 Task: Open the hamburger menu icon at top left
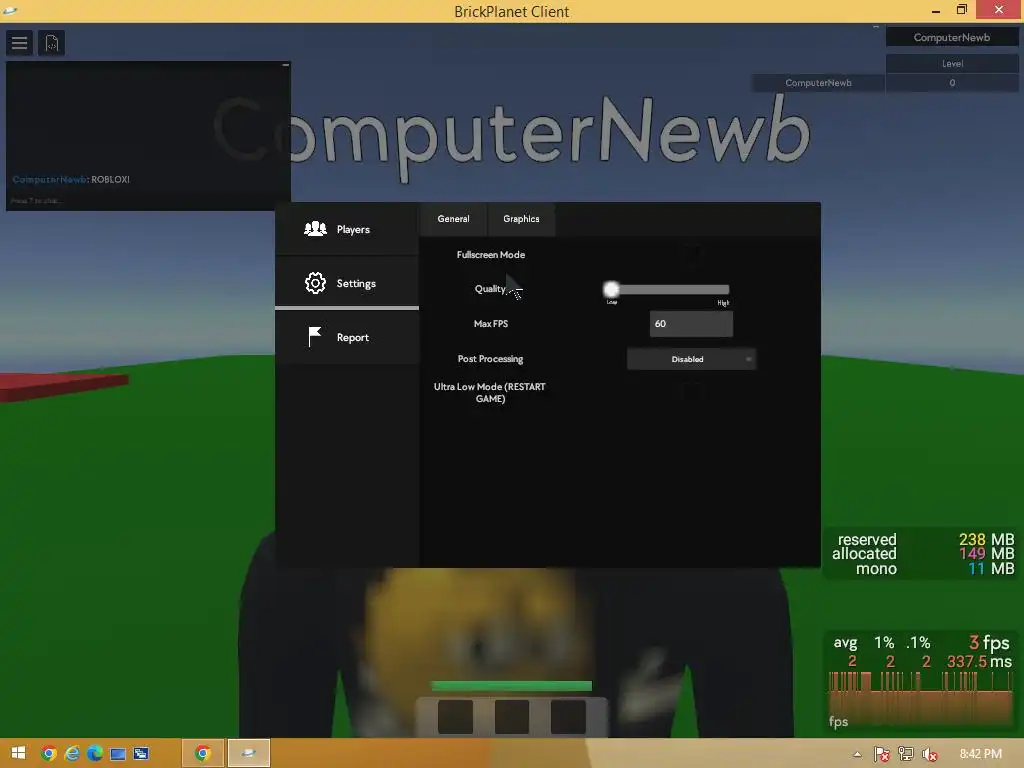coord(19,43)
